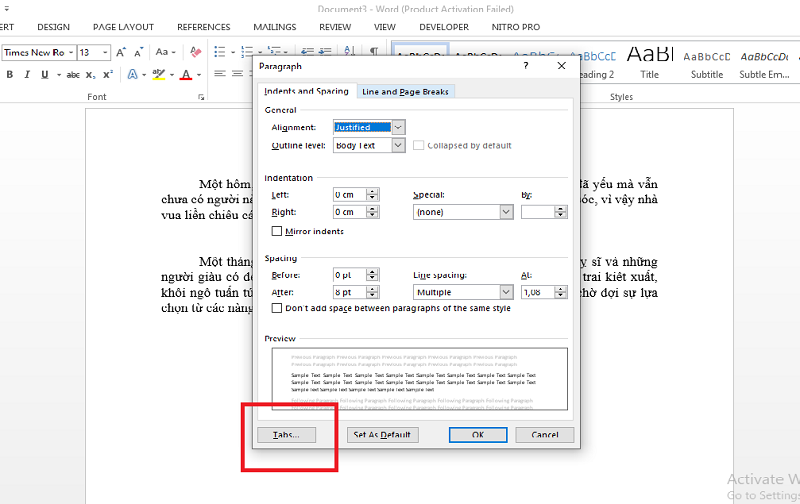Click Set As Default button
Viewport: 800px width, 504px height.
[382, 435]
